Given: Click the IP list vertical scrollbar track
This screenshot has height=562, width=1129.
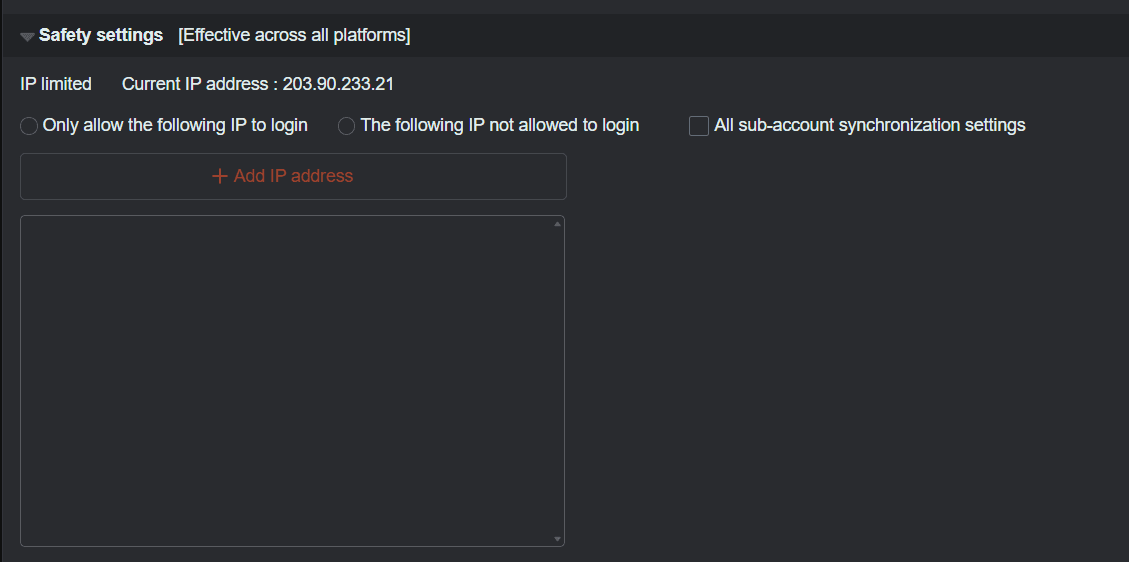Looking at the screenshot, I should (557, 380).
